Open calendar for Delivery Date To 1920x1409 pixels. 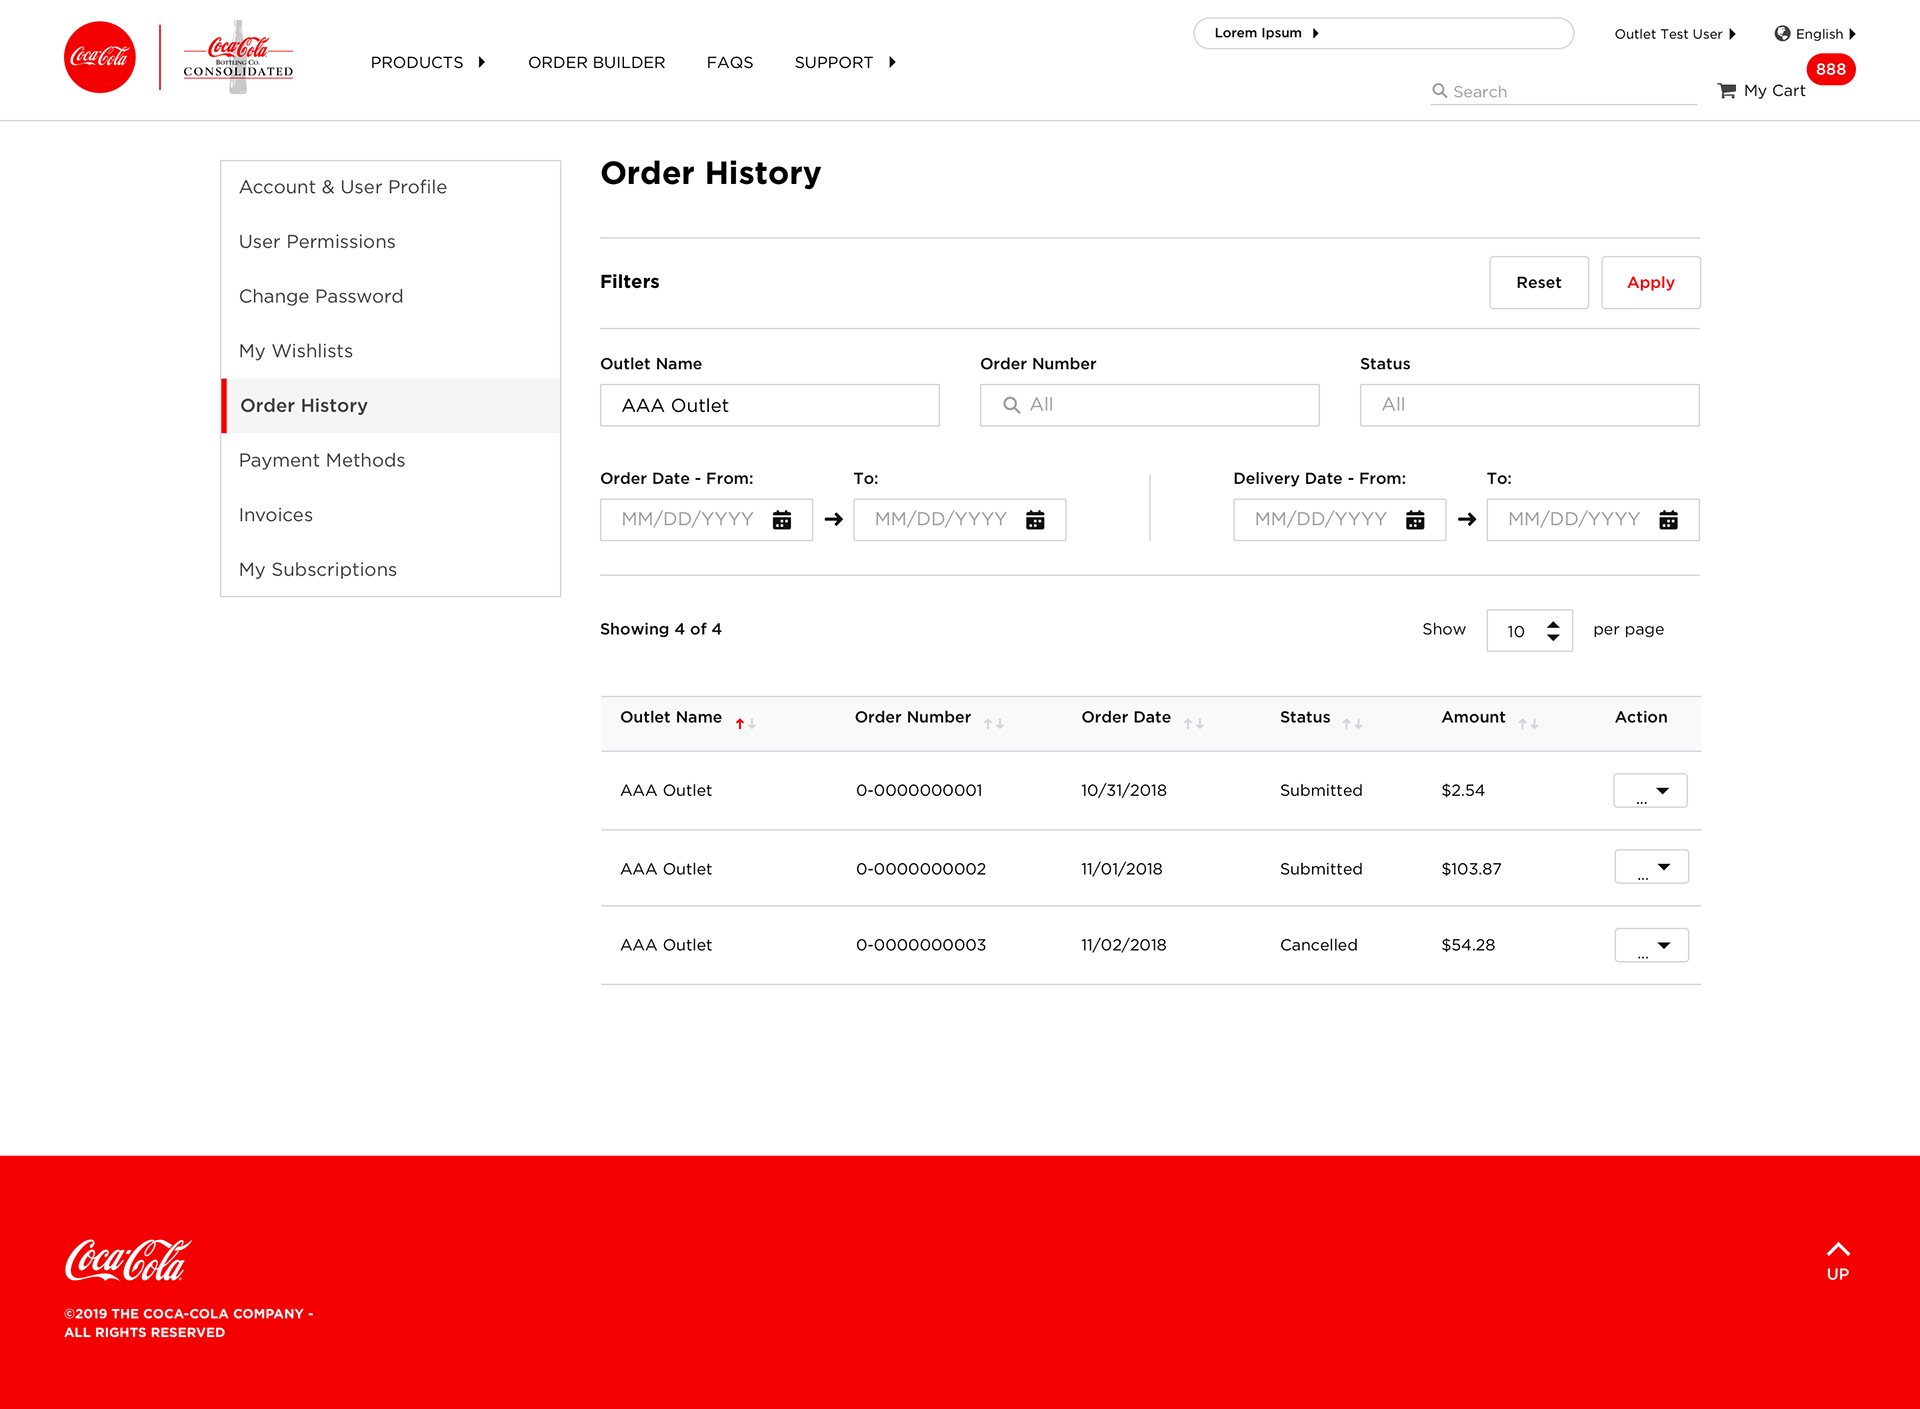1668,520
